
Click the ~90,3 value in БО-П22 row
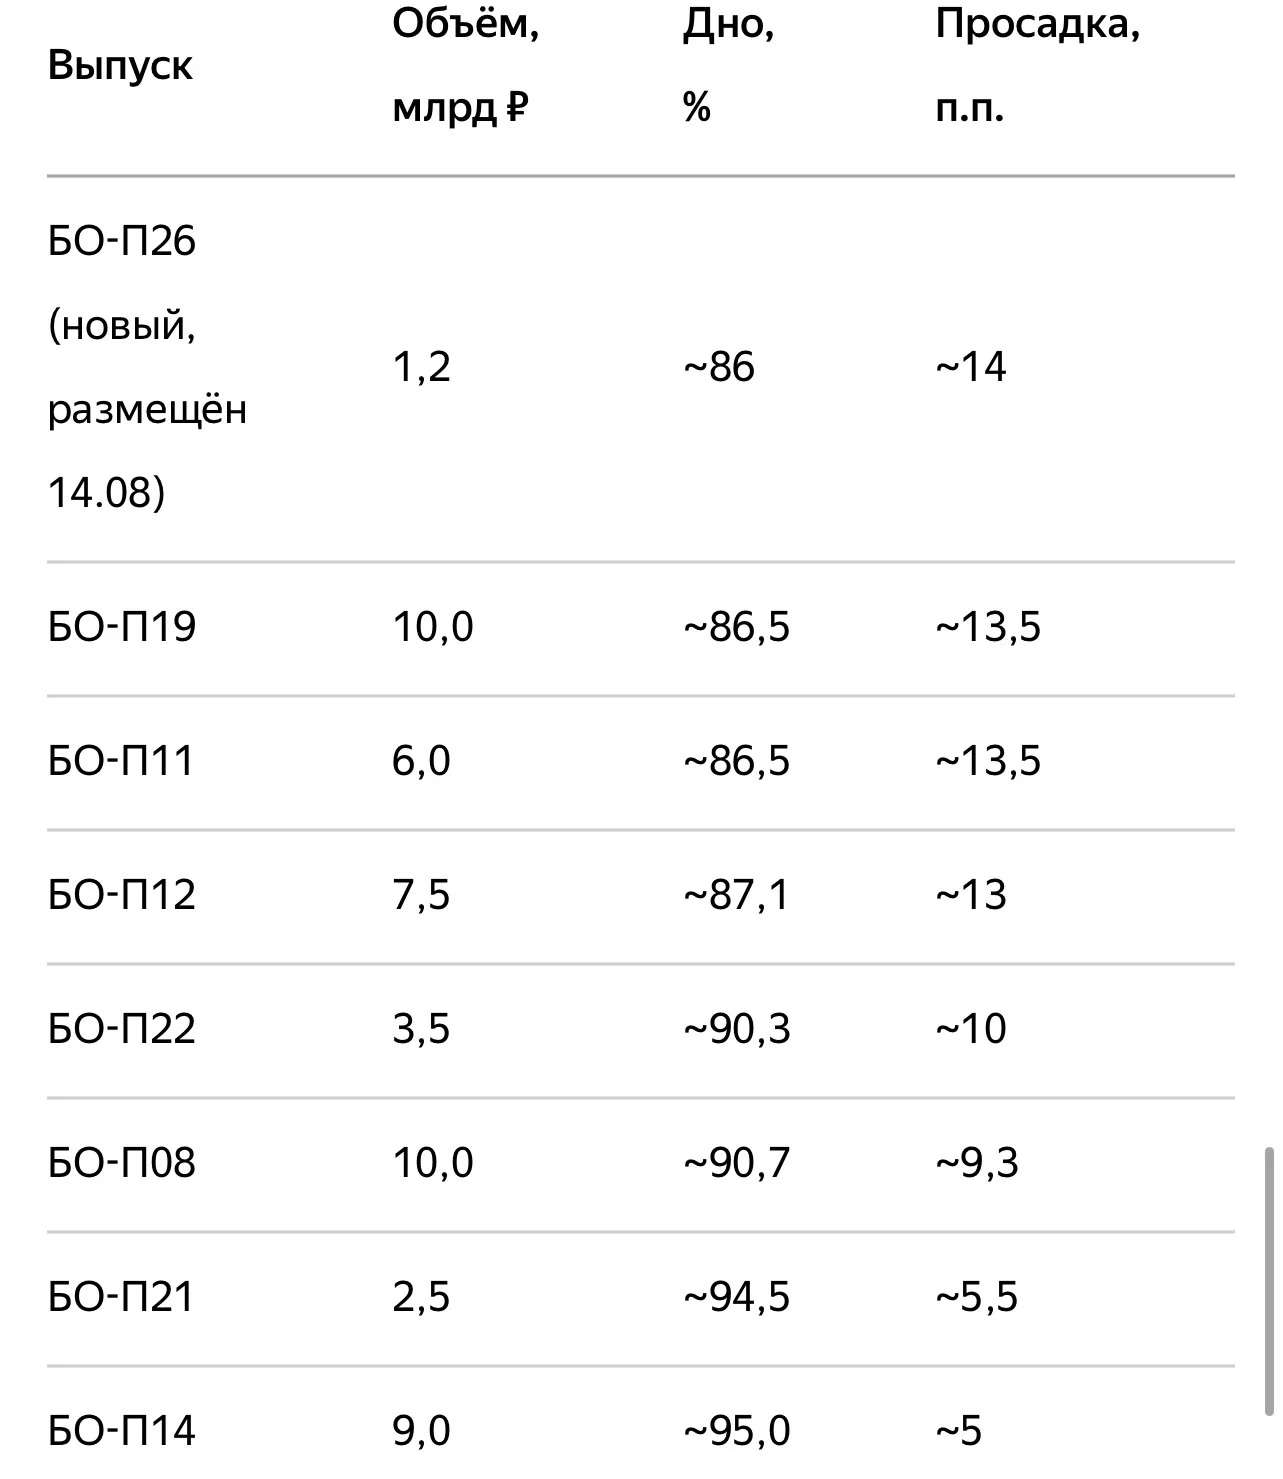click(736, 1029)
